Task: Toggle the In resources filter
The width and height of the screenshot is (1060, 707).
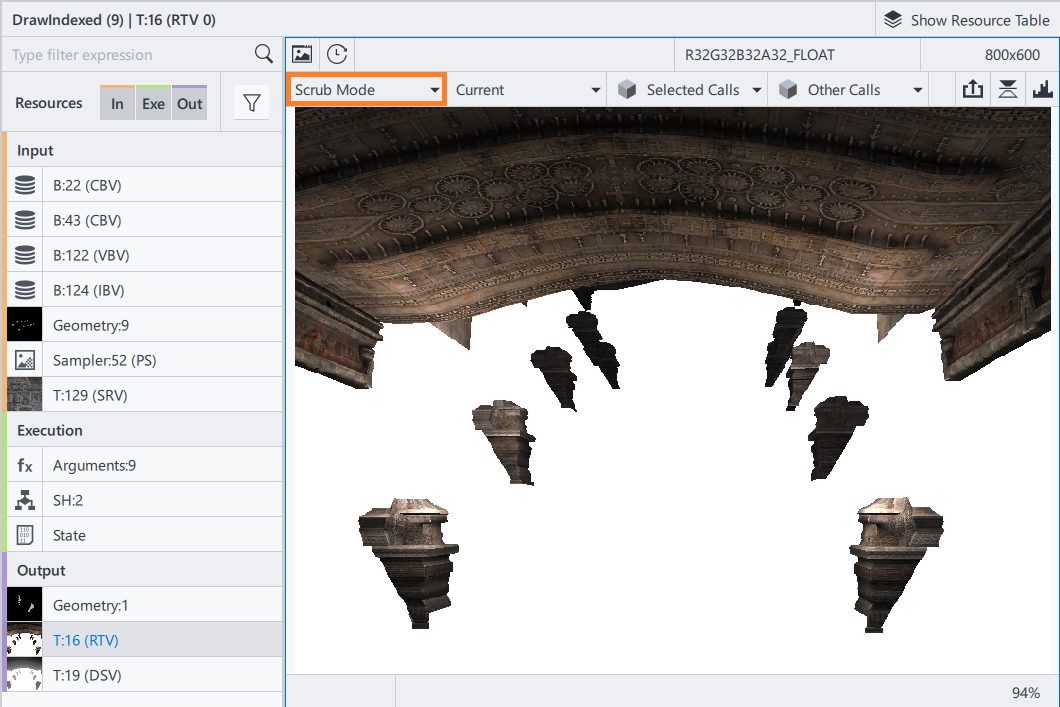Action: [x=117, y=103]
